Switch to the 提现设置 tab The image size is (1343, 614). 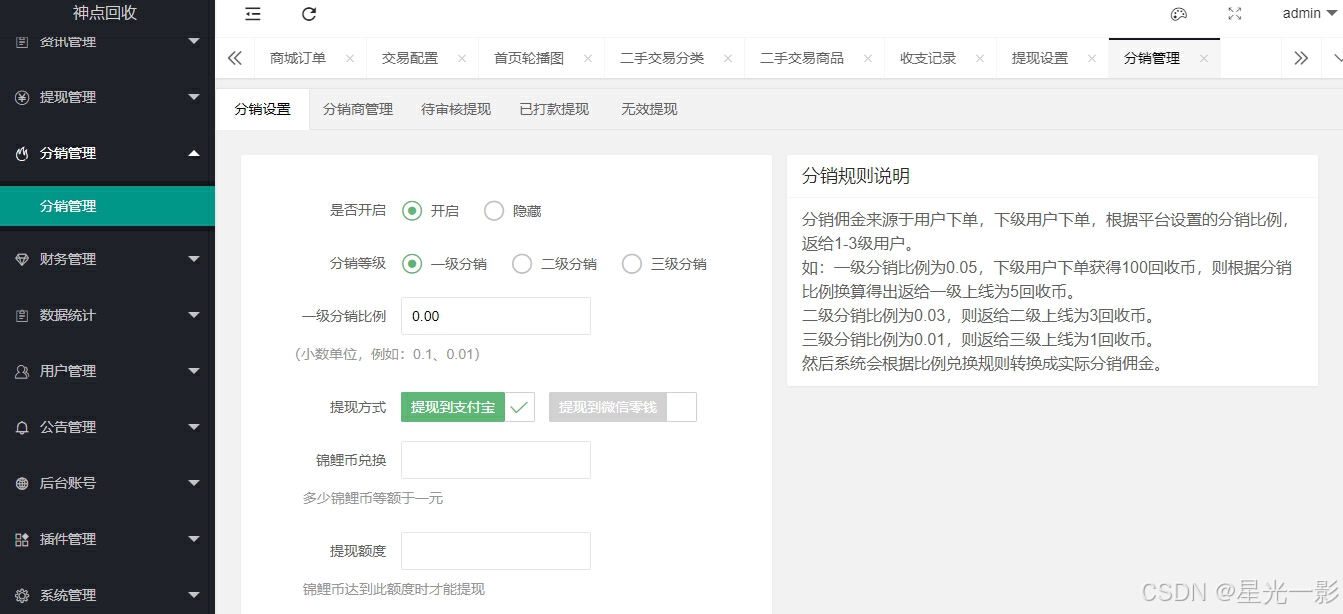coord(1040,58)
